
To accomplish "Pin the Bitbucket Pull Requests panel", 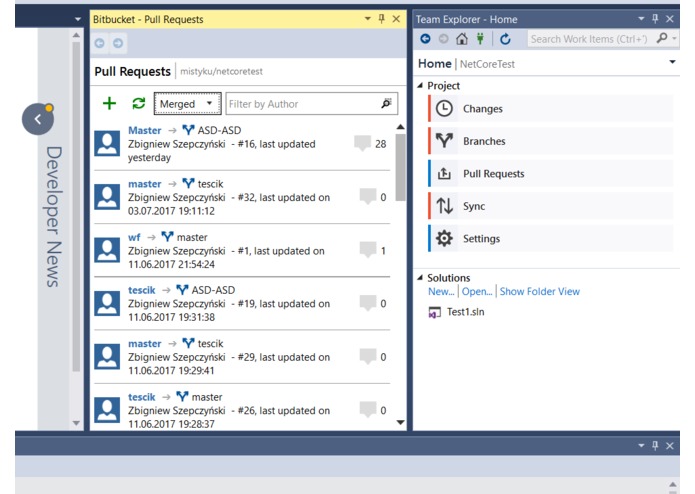I will point(382,19).
